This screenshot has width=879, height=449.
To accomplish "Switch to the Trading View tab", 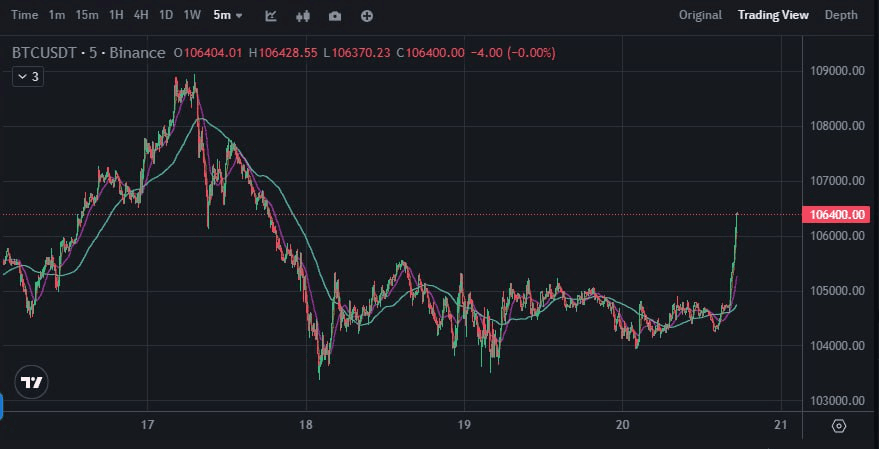I will [773, 15].
